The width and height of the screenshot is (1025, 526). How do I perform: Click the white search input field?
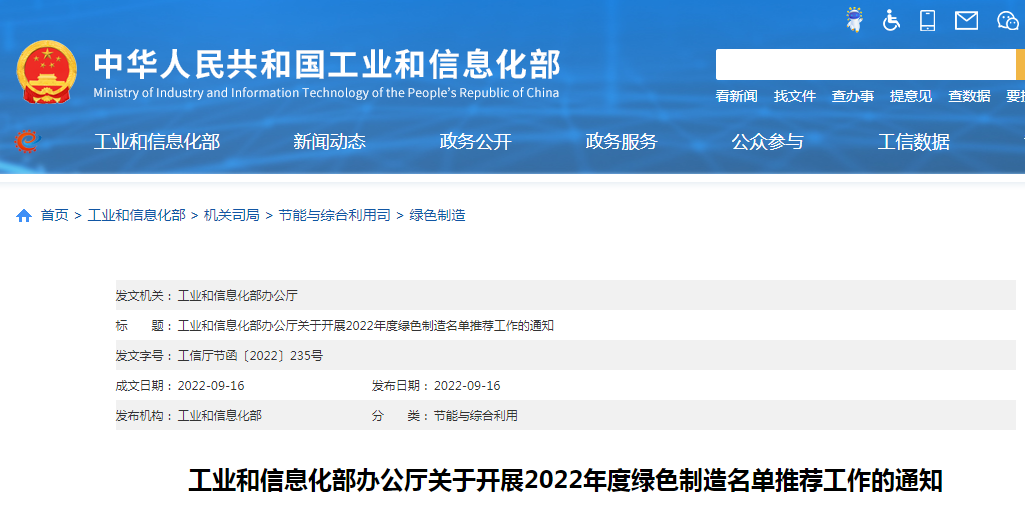tap(865, 64)
